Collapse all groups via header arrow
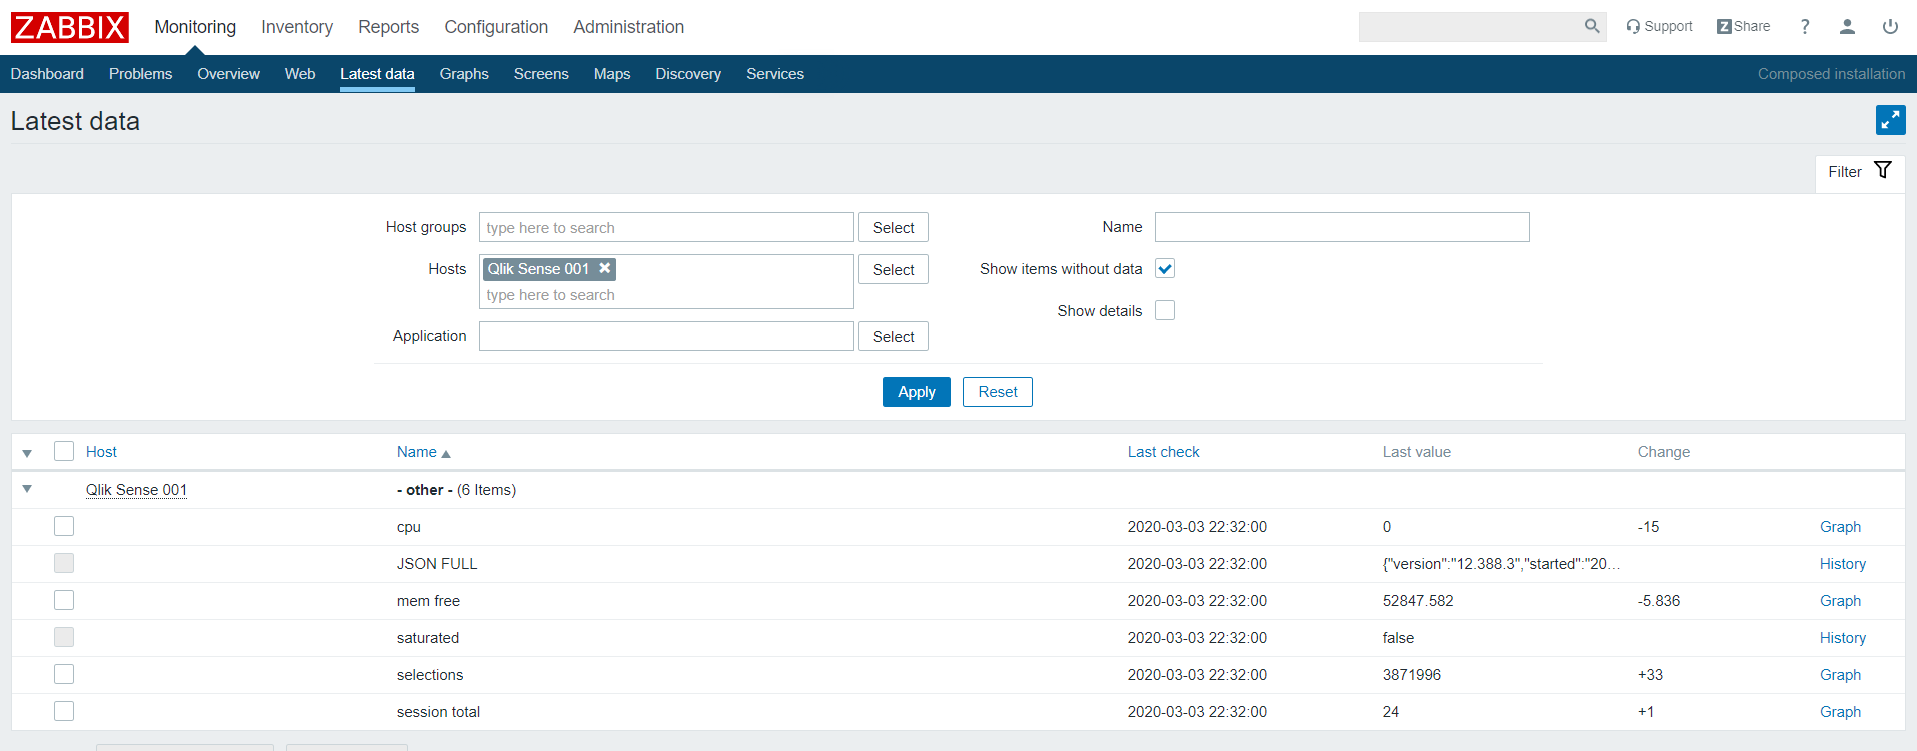 27,453
